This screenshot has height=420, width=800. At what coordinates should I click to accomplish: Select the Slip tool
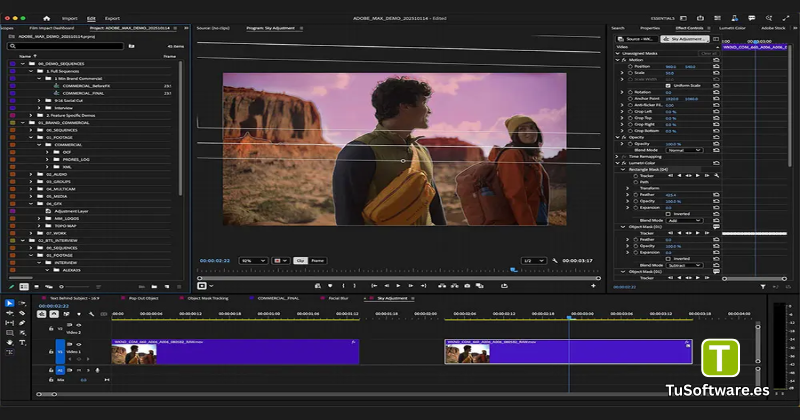[10, 323]
